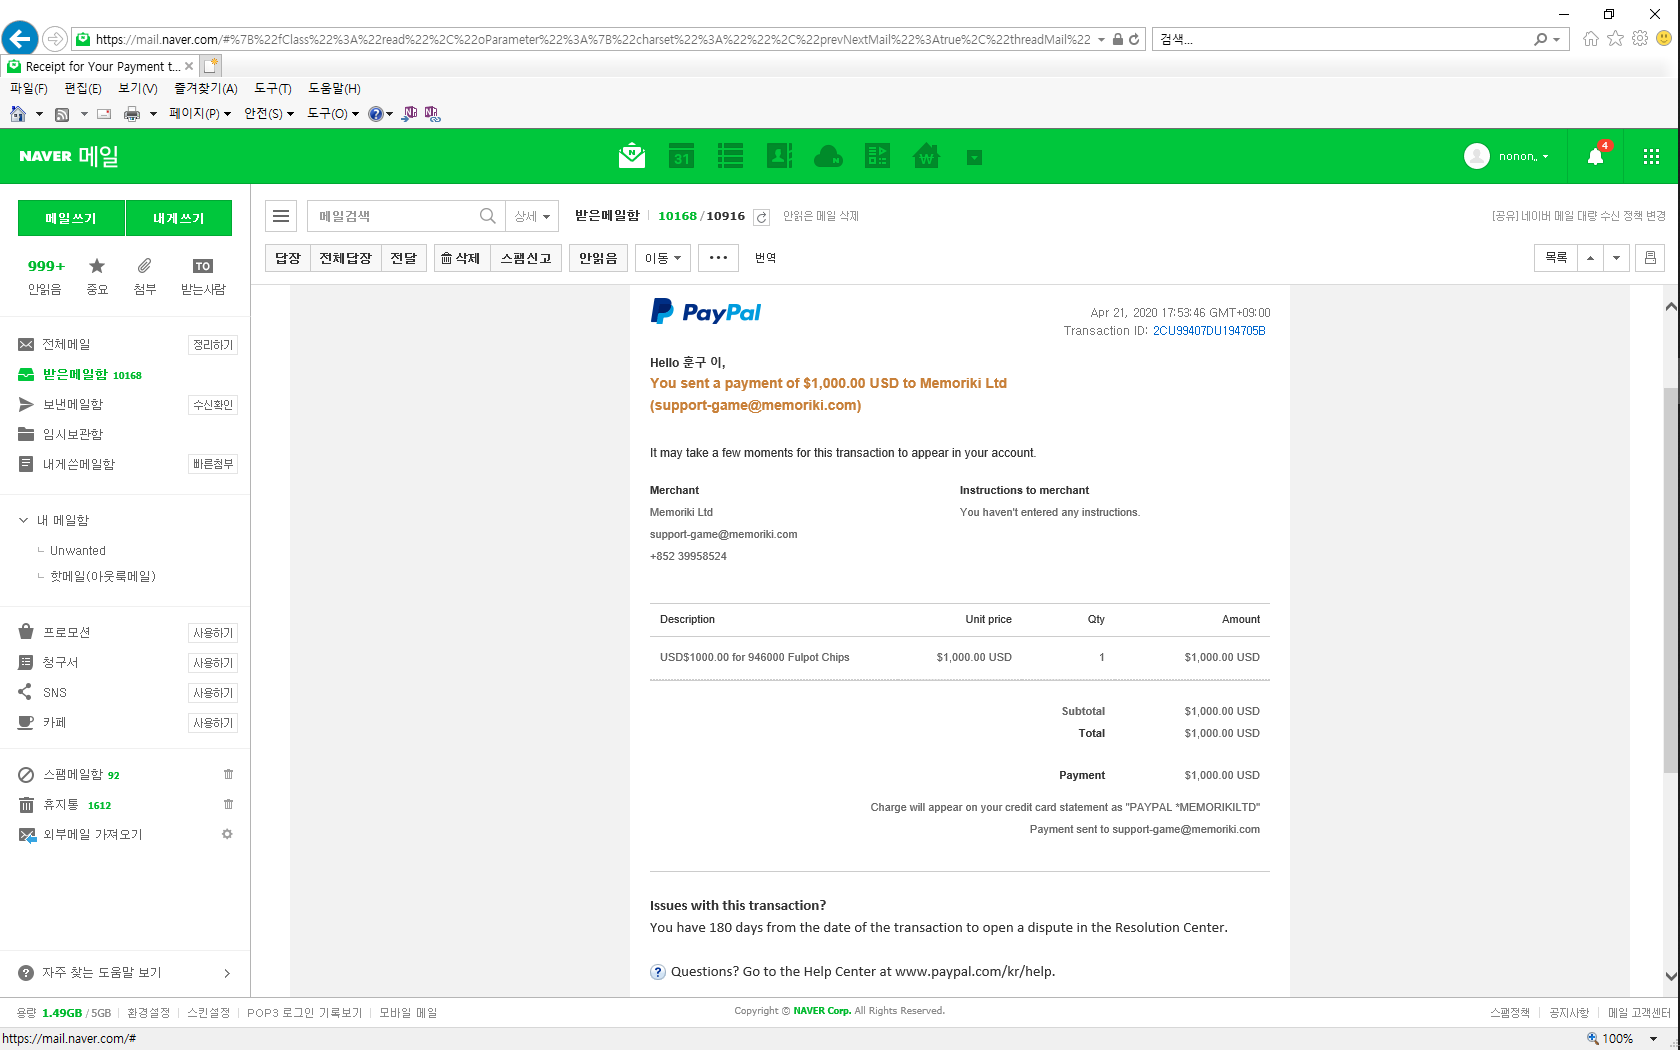This screenshot has width=1680, height=1050.
Task: Click the 전달 forward button
Action: [x=404, y=258]
